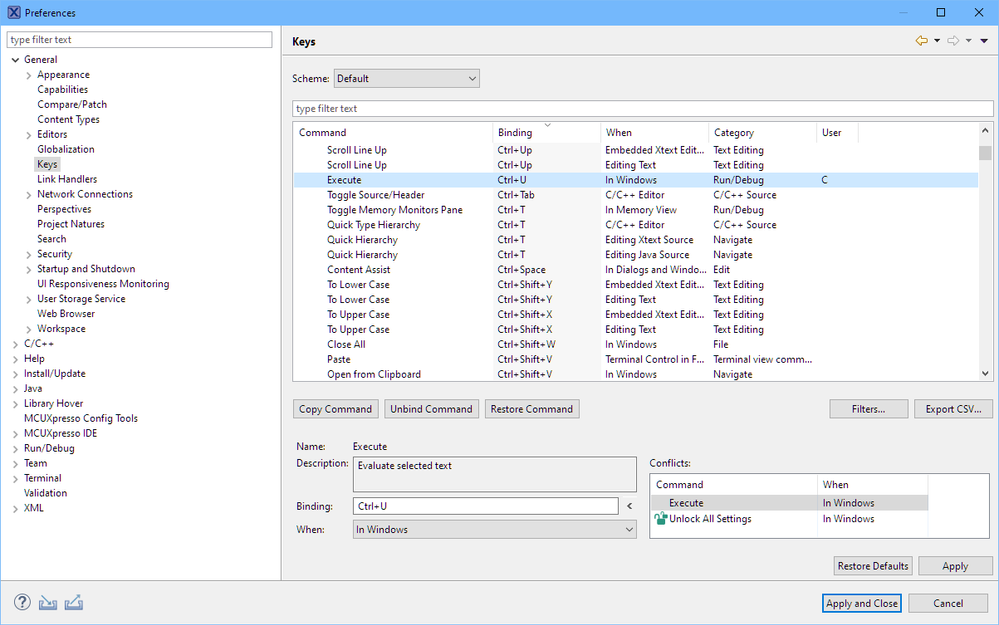Open Link Handlers preference page
The width and height of the screenshot is (999, 625).
(67, 179)
